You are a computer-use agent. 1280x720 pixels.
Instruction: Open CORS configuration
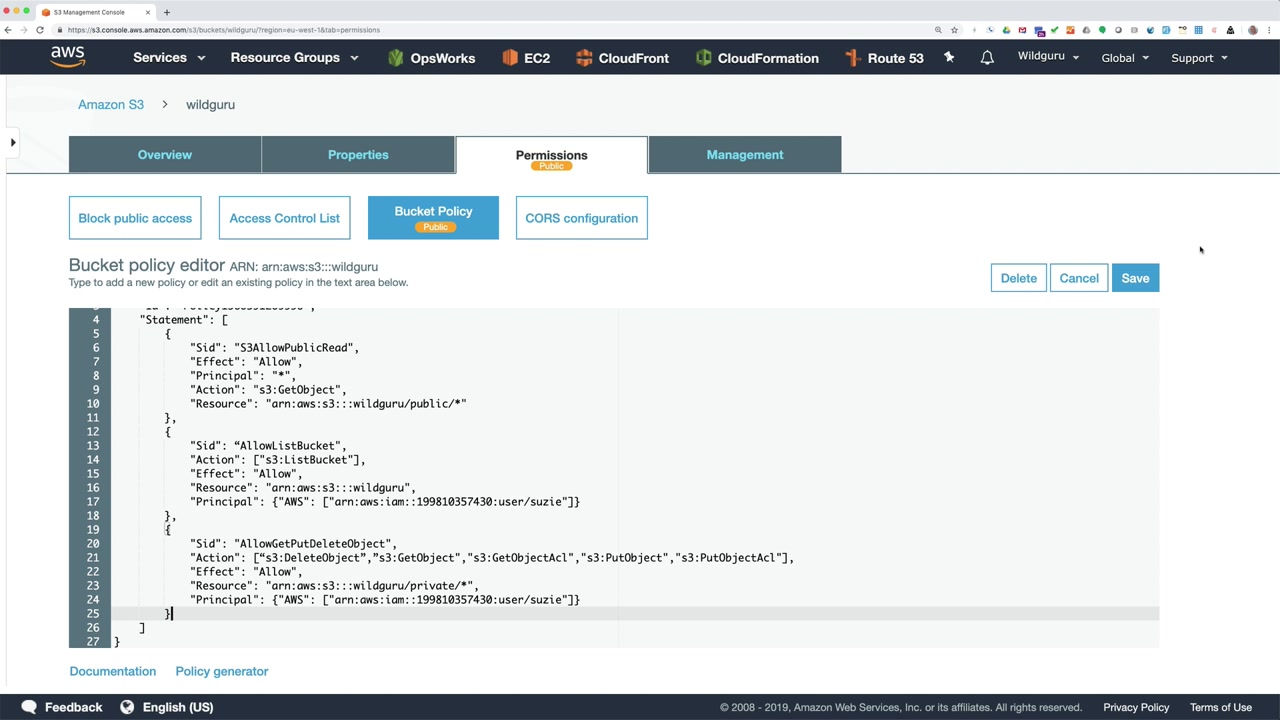click(x=581, y=218)
